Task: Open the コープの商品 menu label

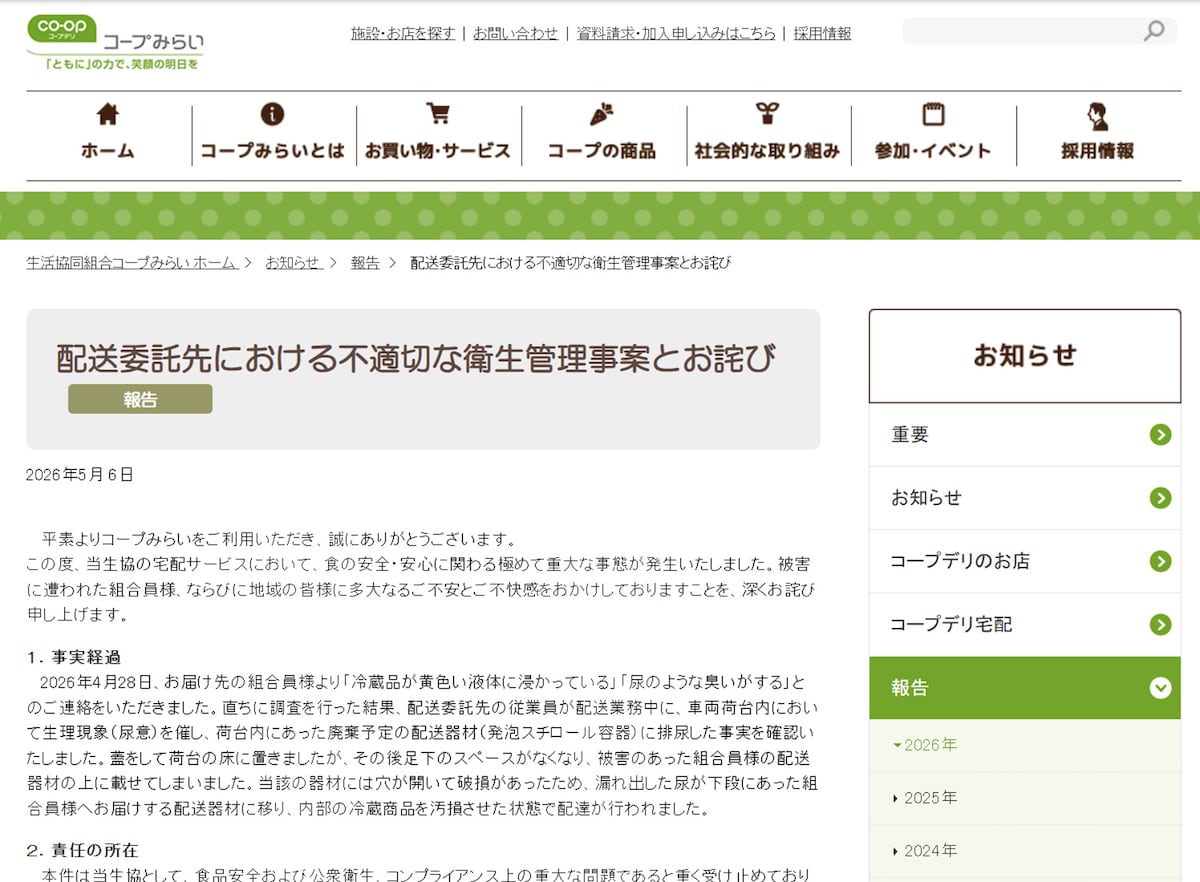Action: point(602,151)
